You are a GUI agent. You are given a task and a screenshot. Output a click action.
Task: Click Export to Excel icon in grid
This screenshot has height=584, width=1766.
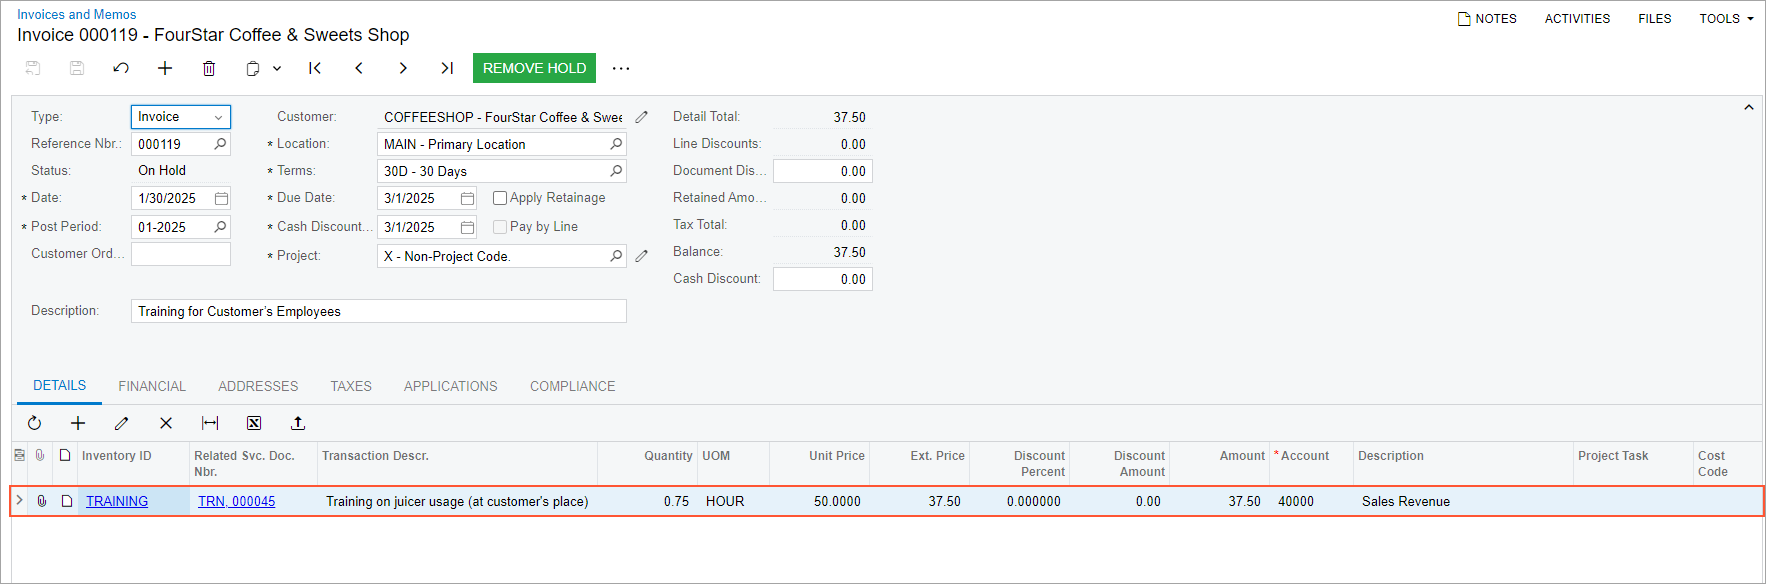254,423
